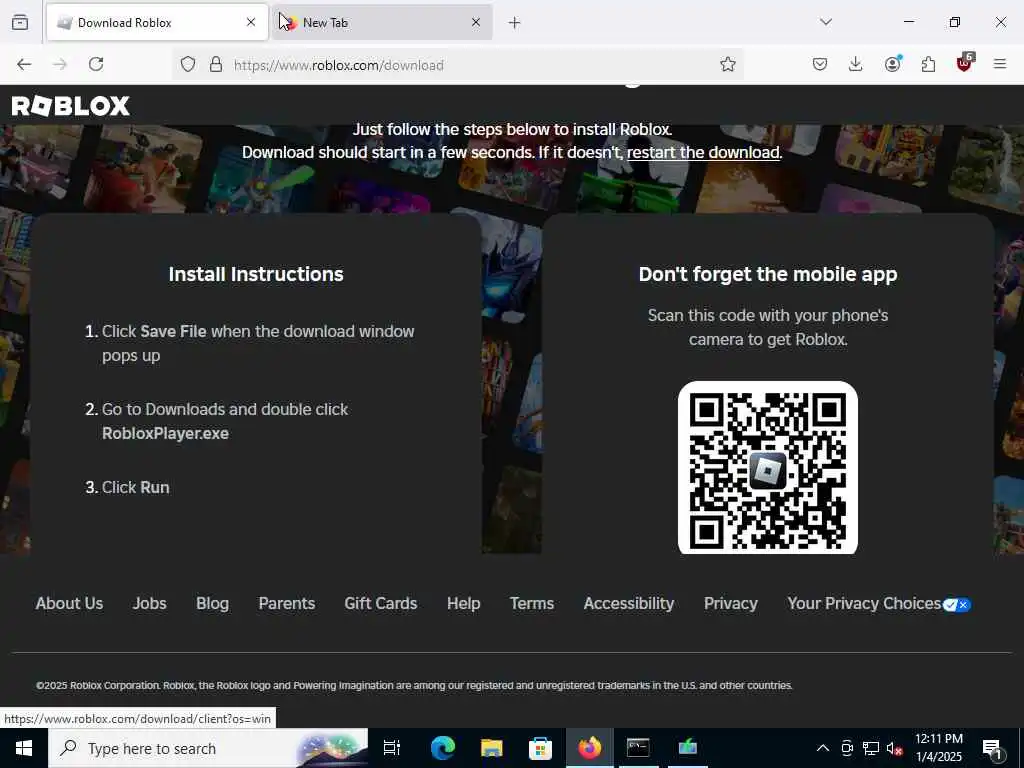Launch Microsoft Edge from taskbar
Image resolution: width=1024 pixels, height=768 pixels.
tap(443, 748)
